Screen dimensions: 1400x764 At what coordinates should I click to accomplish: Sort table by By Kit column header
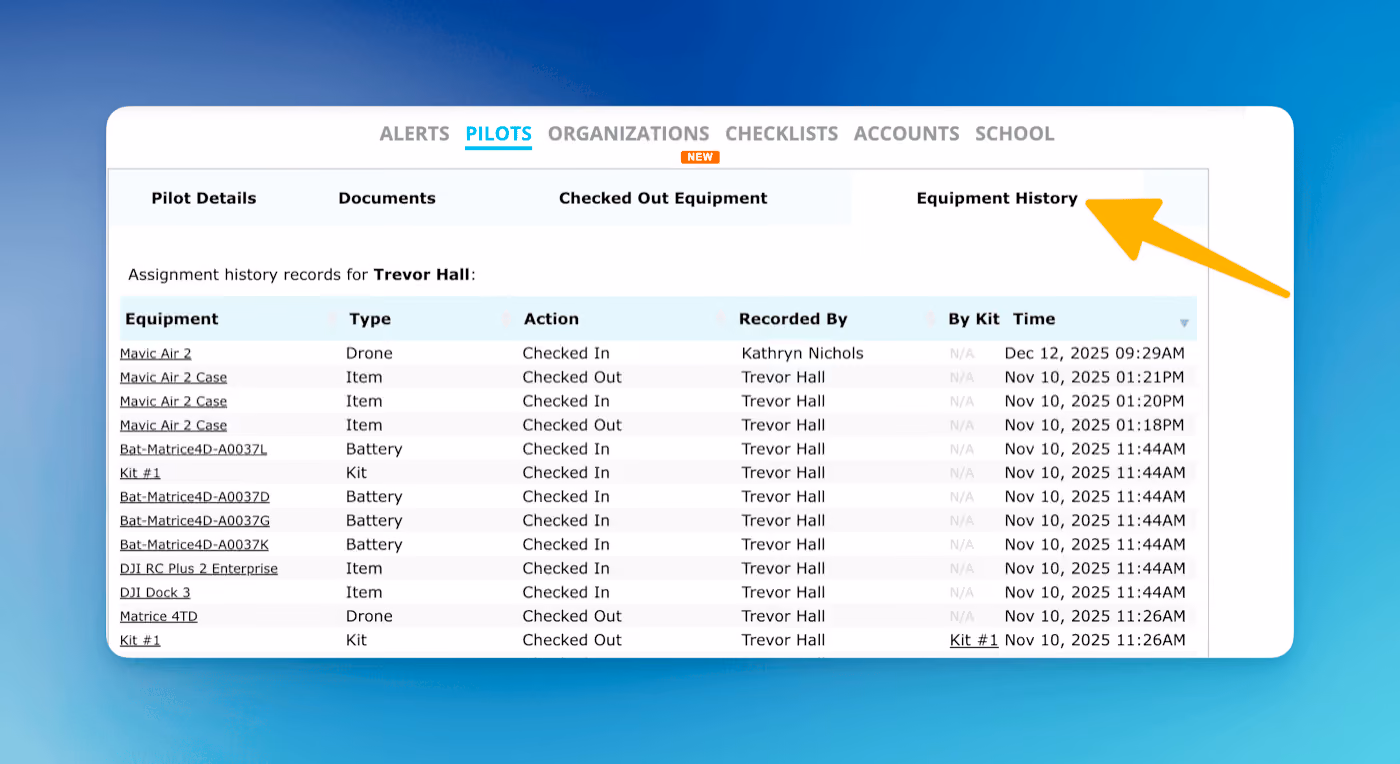pyautogui.click(x=974, y=319)
